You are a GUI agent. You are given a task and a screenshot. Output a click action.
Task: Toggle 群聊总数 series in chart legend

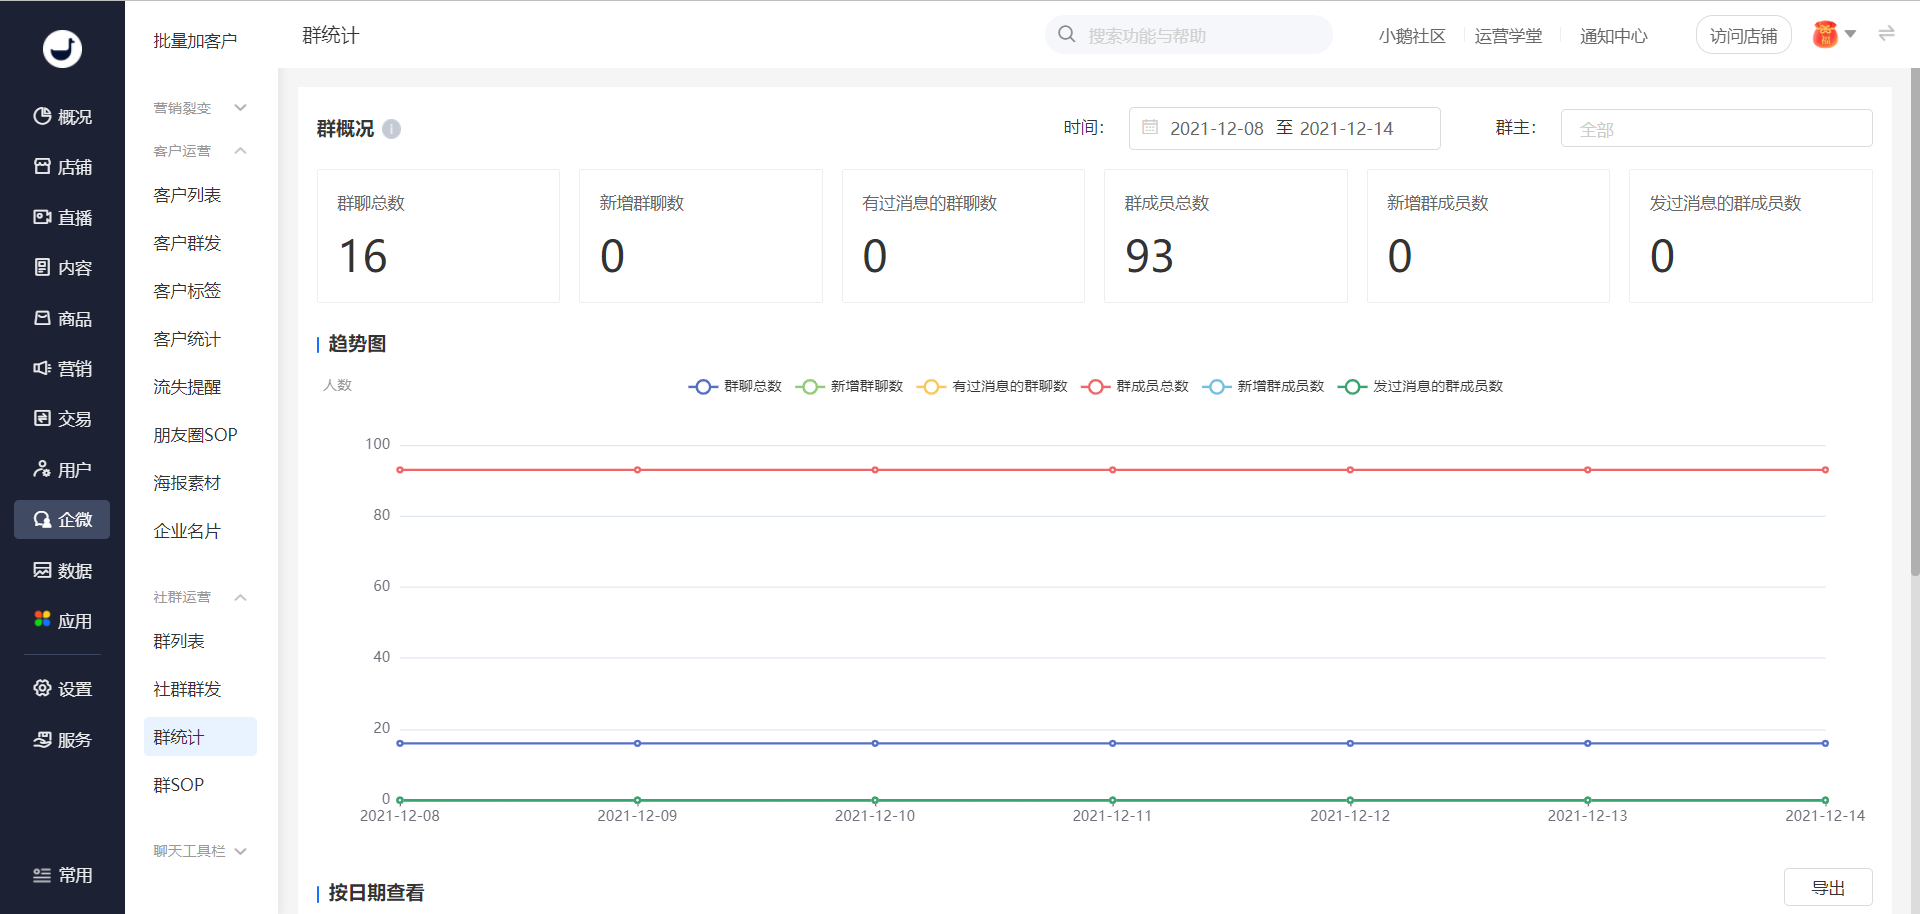click(735, 386)
